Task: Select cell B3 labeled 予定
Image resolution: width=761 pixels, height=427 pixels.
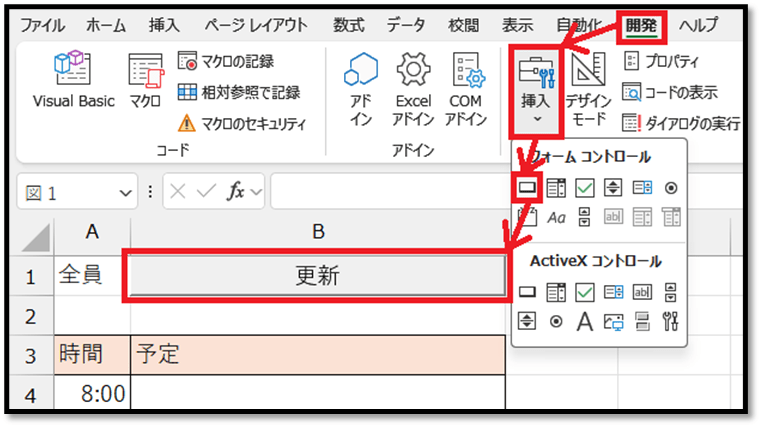Action: pyautogui.click(x=317, y=353)
